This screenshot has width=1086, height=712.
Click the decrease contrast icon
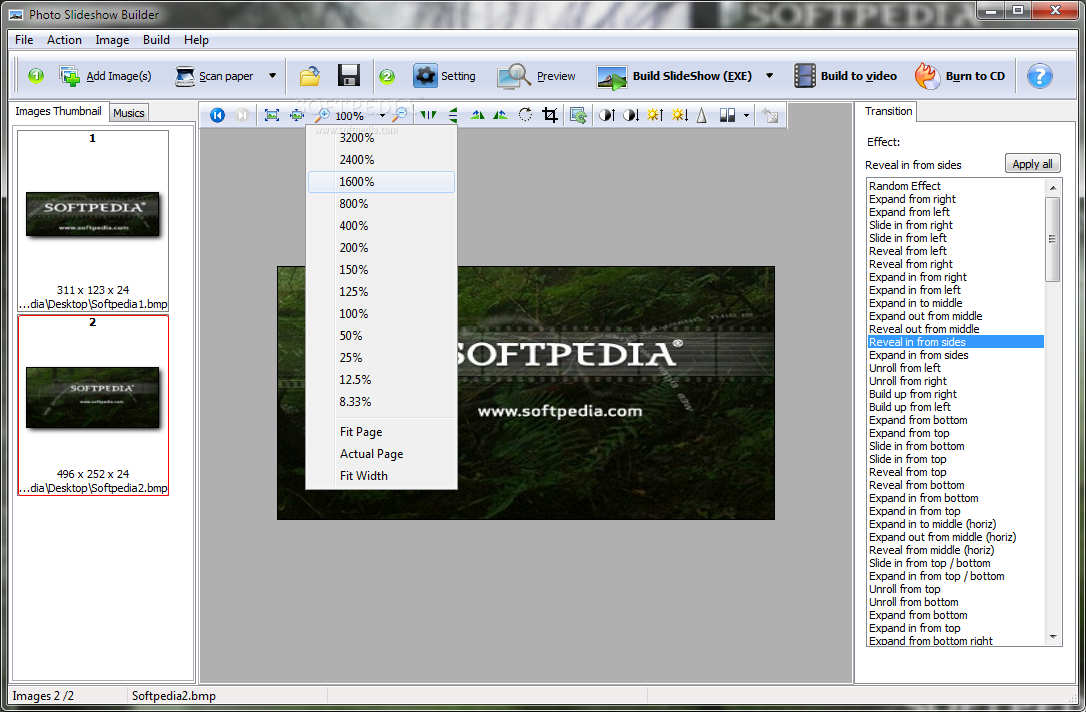(x=630, y=115)
